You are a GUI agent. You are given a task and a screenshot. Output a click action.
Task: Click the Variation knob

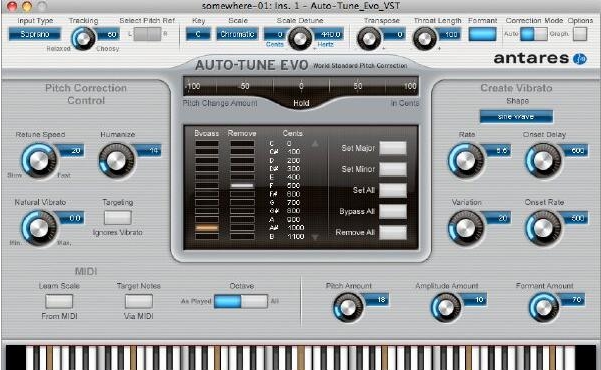coord(466,229)
